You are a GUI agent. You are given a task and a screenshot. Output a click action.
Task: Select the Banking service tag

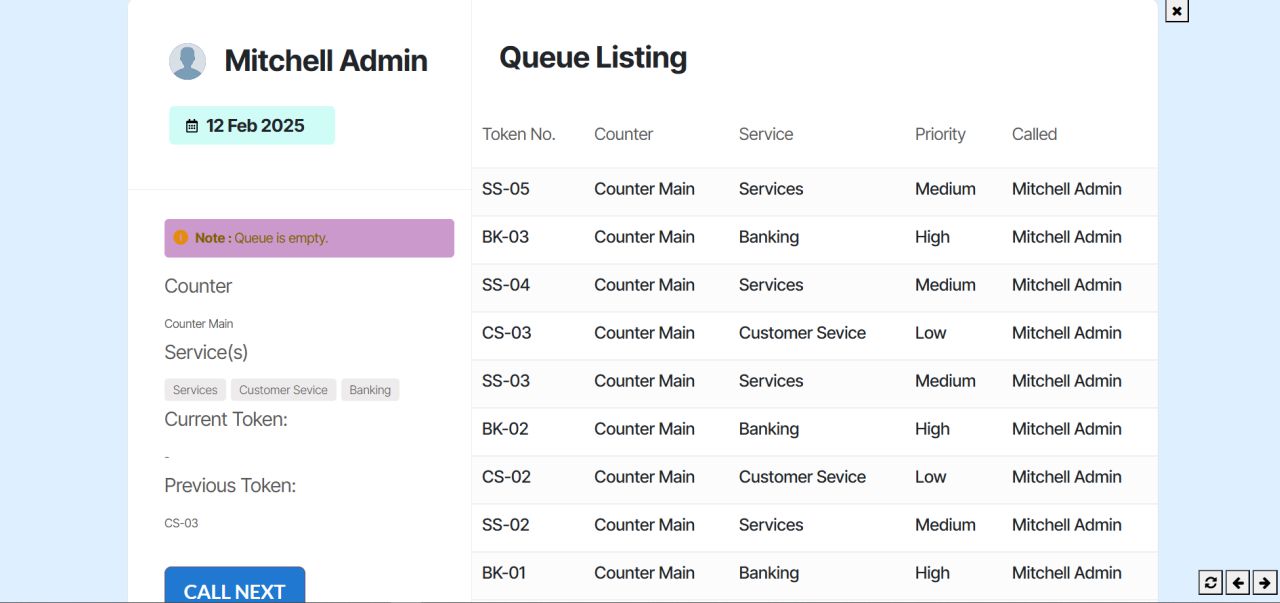coord(370,390)
